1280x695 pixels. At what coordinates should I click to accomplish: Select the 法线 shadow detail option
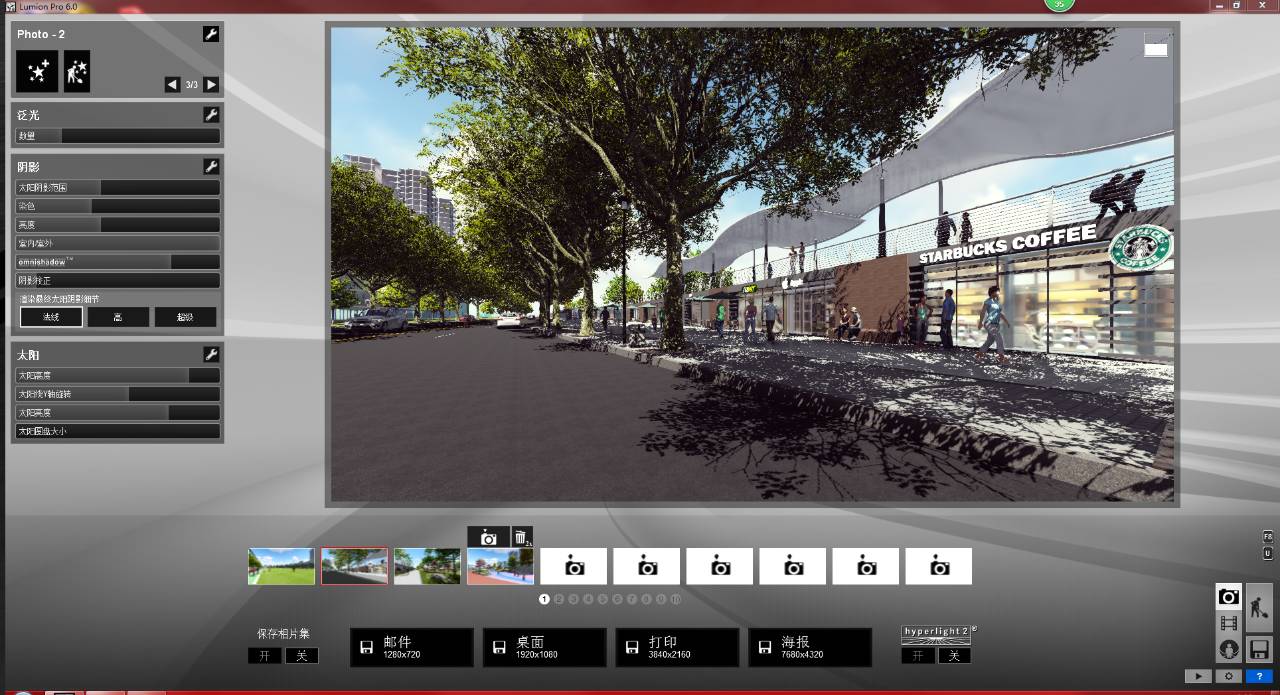tap(51, 317)
